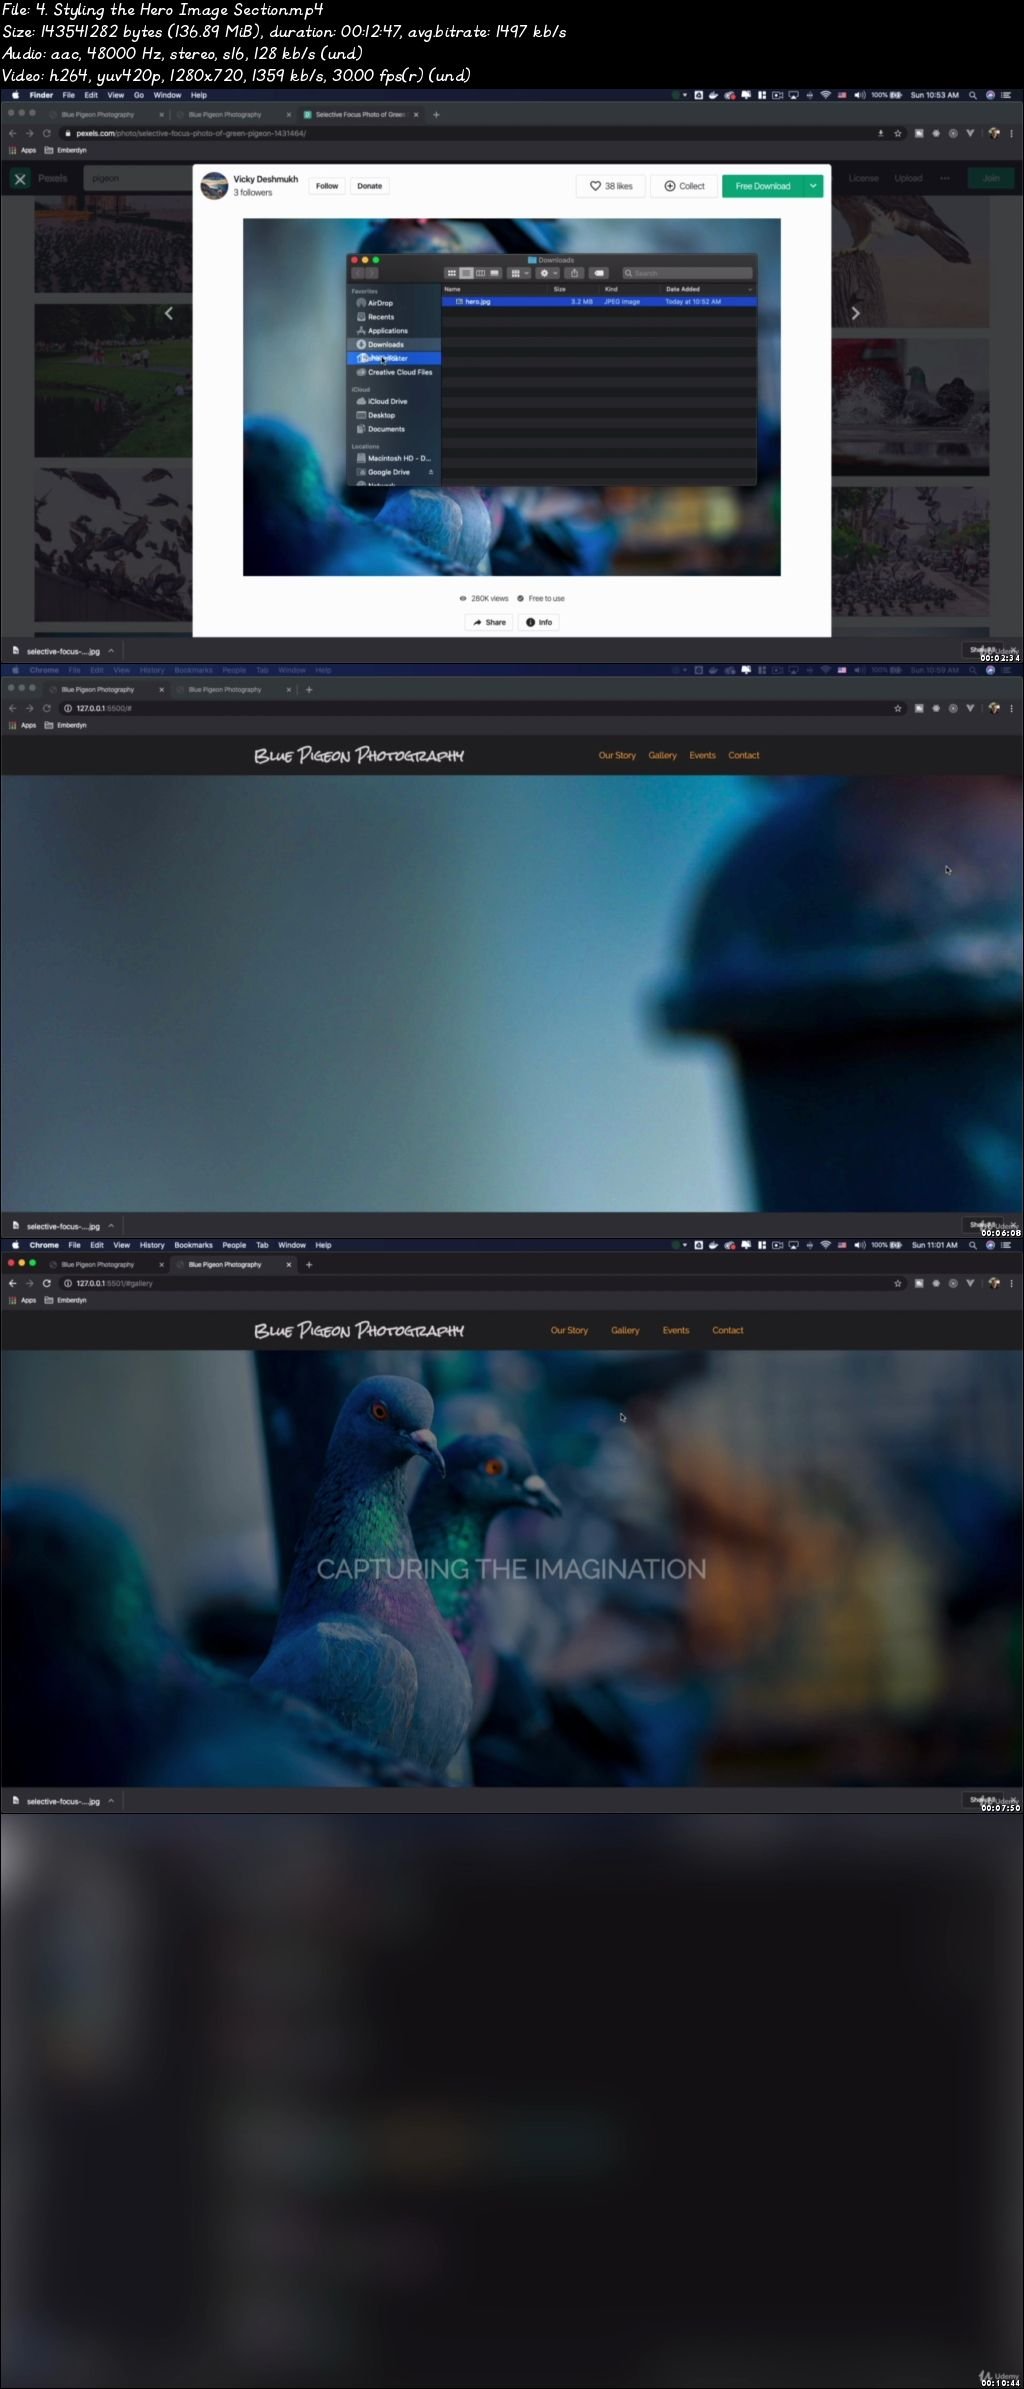The image size is (1024, 2389).
Task: Click the Search field in the Downloads window
Action: (687, 273)
